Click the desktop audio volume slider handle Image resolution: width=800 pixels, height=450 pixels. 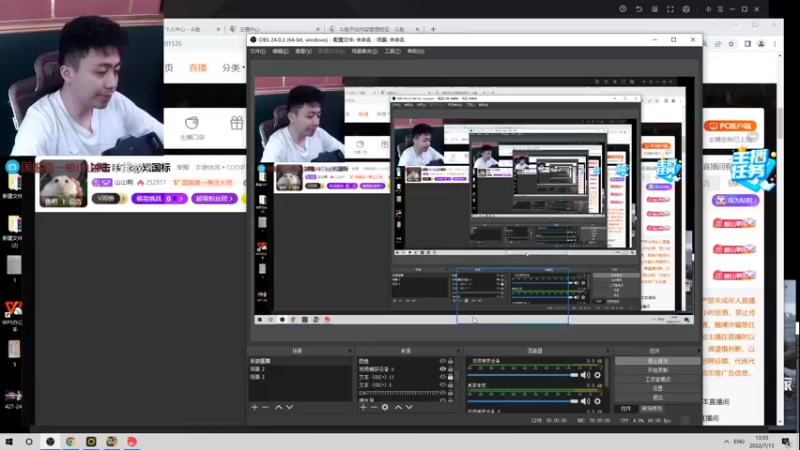[x=574, y=401]
